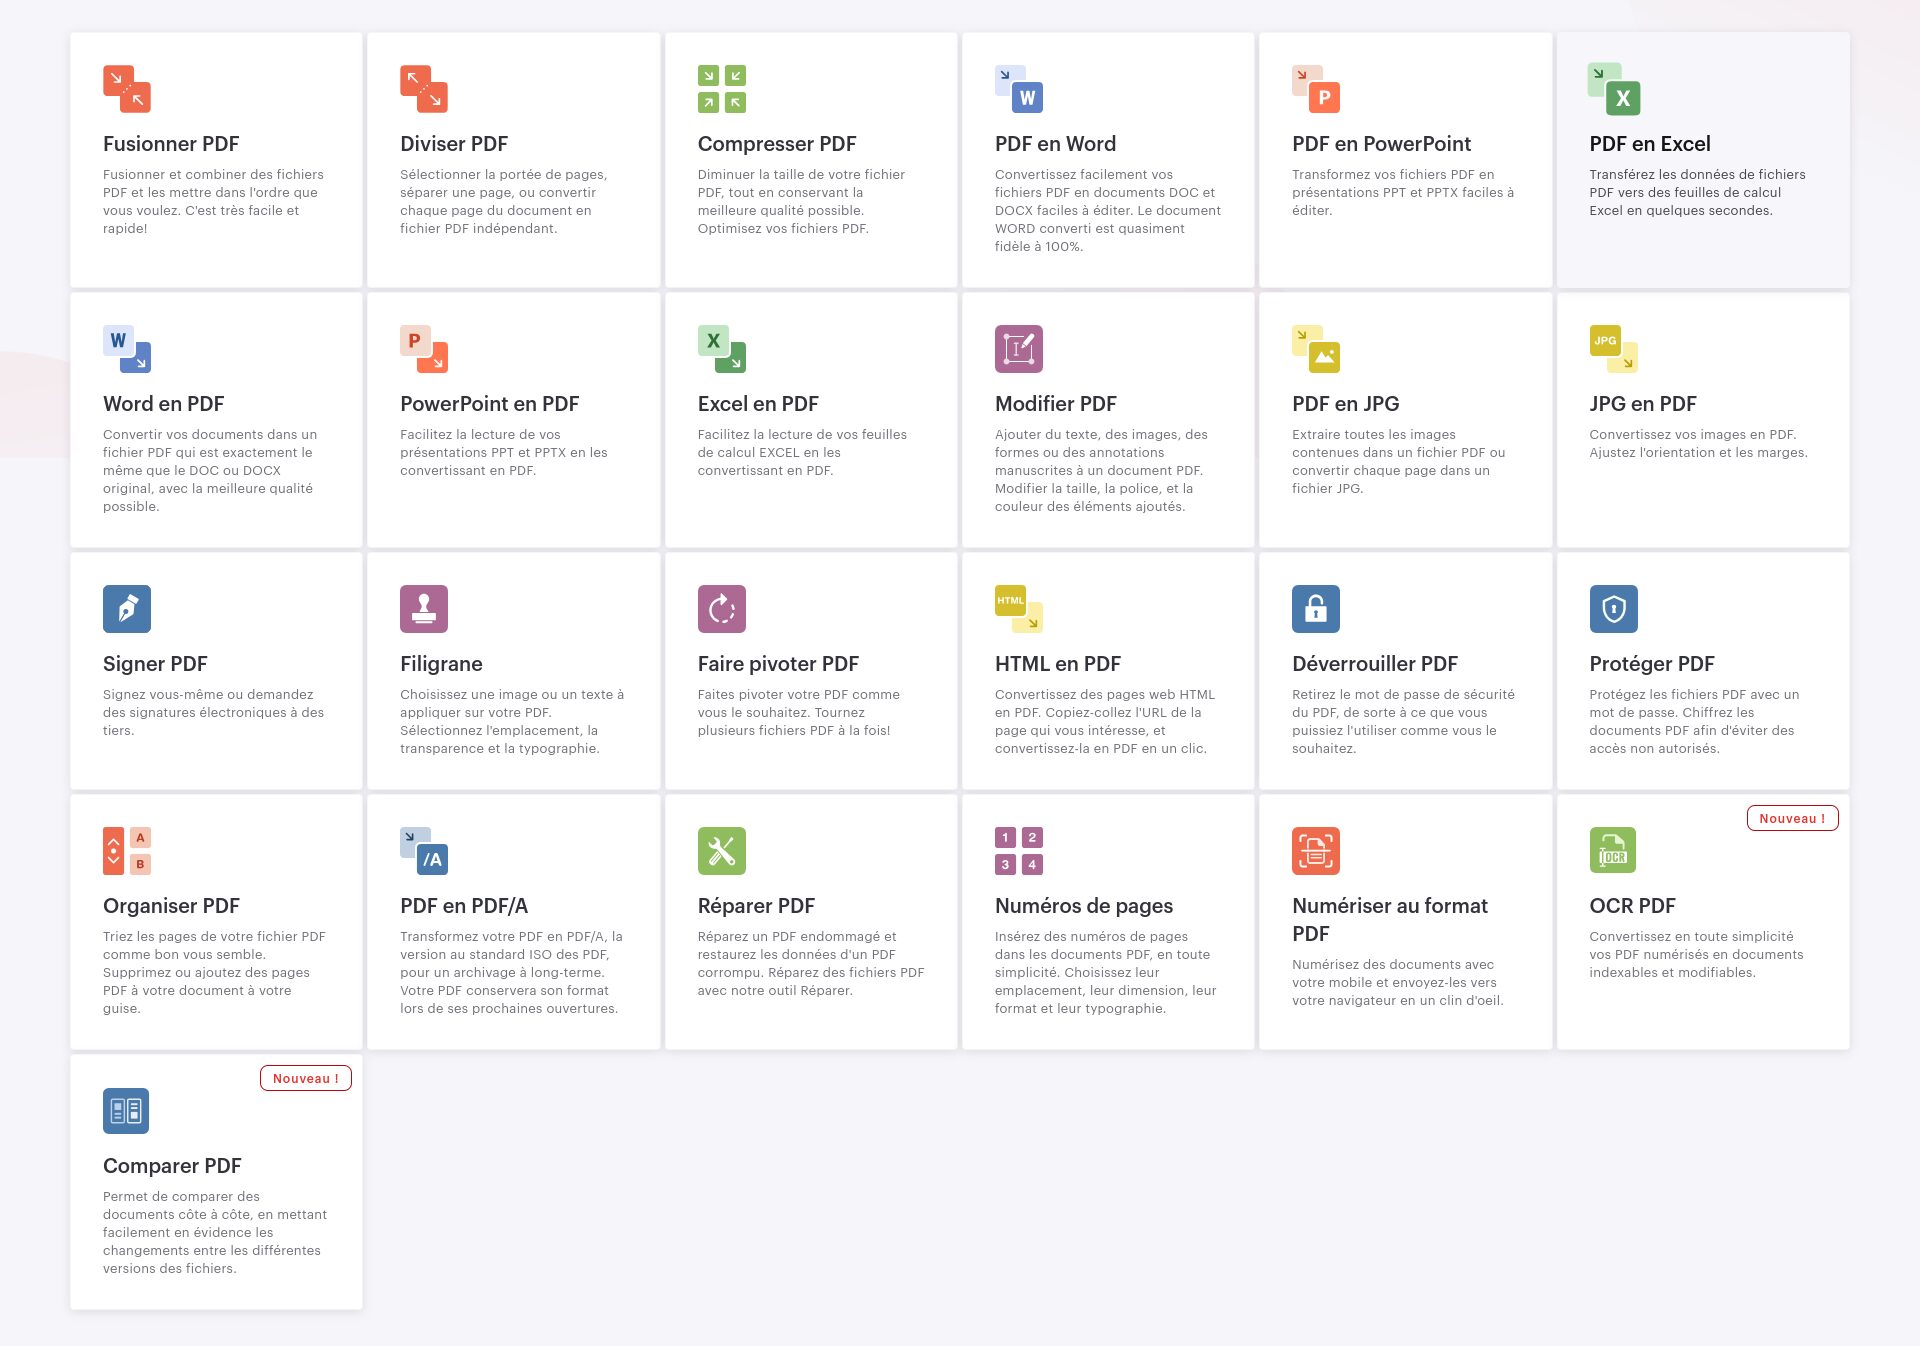Viewport: 1920px width, 1346px height.
Task: Open the Comparer PDF title
Action: tap(172, 1166)
